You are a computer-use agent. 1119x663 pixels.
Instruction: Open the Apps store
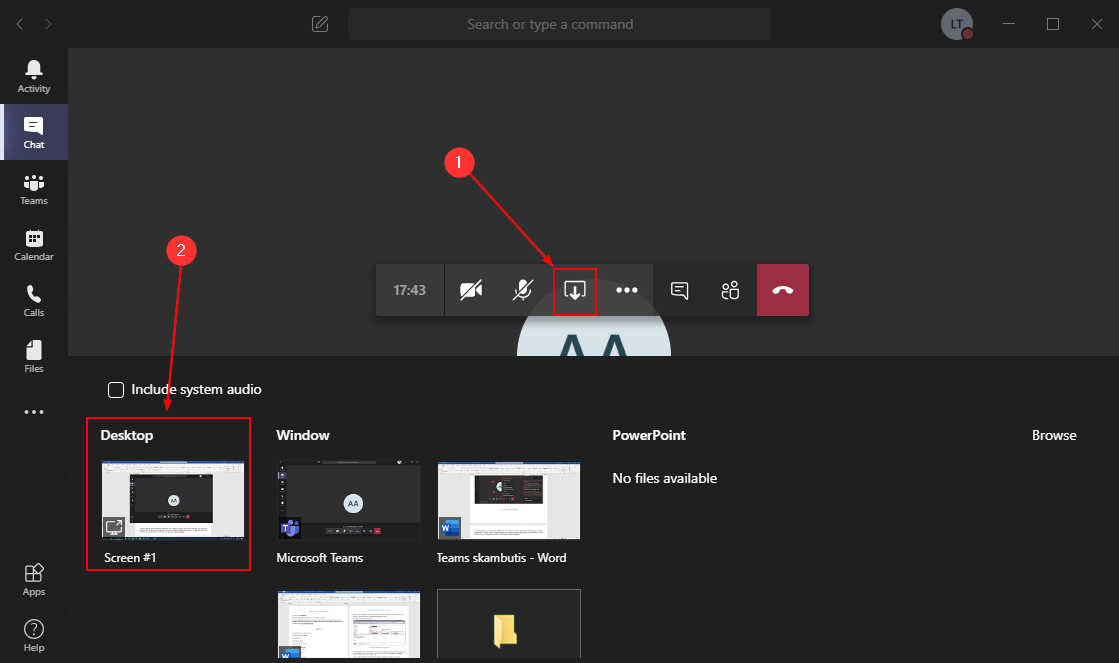pyautogui.click(x=34, y=580)
